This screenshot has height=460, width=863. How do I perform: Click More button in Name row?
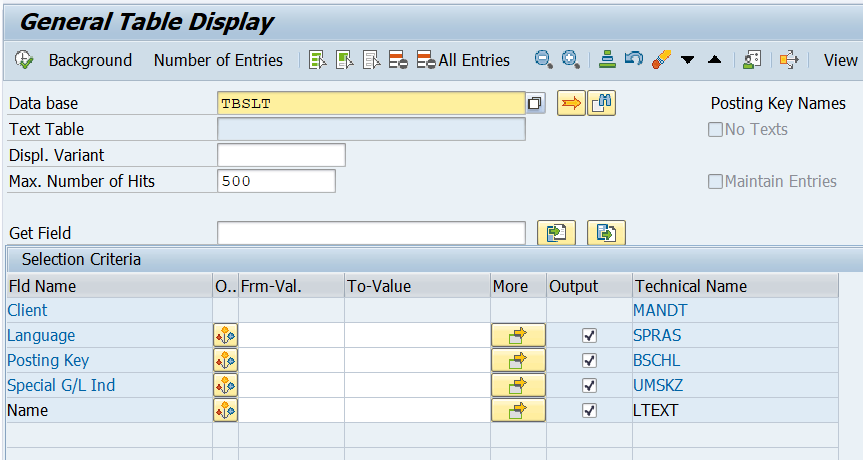tap(518, 410)
